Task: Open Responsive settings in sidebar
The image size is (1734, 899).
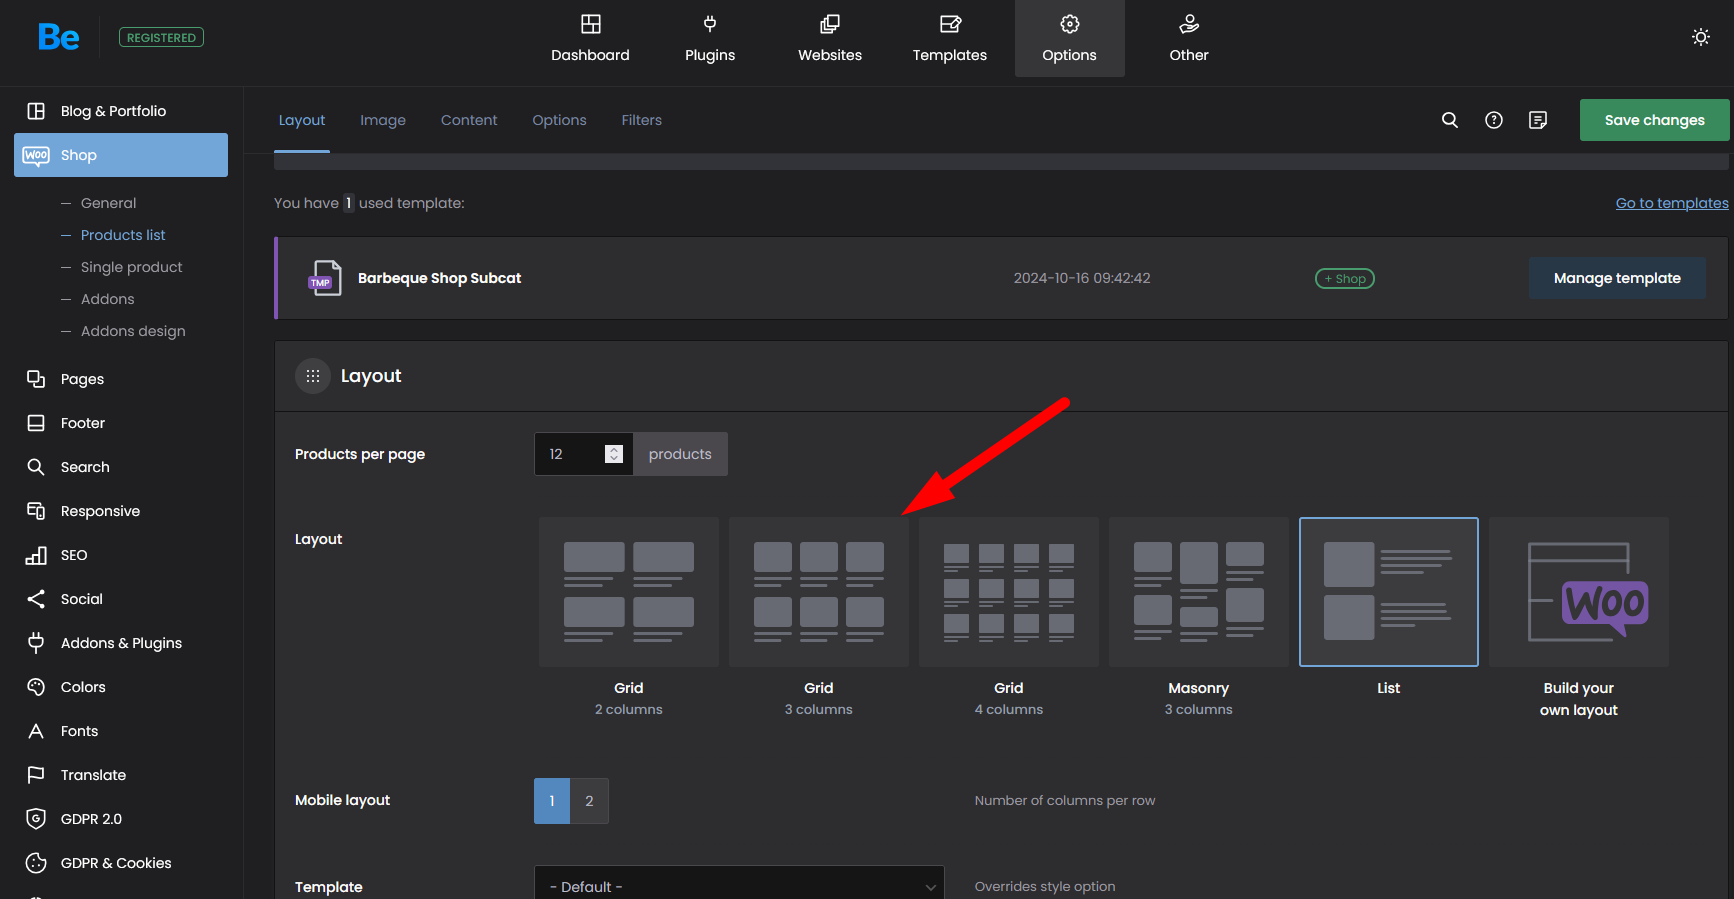Action: point(121,511)
